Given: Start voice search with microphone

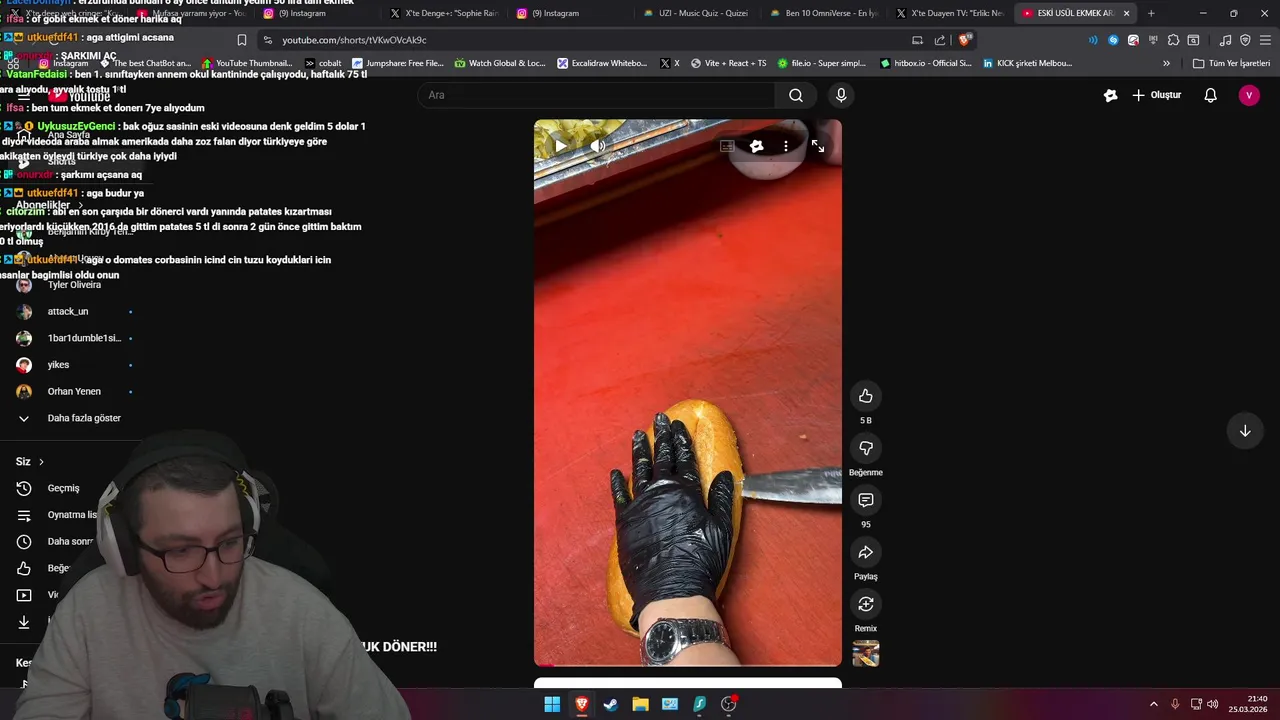Looking at the screenshot, I should pyautogui.click(x=841, y=95).
